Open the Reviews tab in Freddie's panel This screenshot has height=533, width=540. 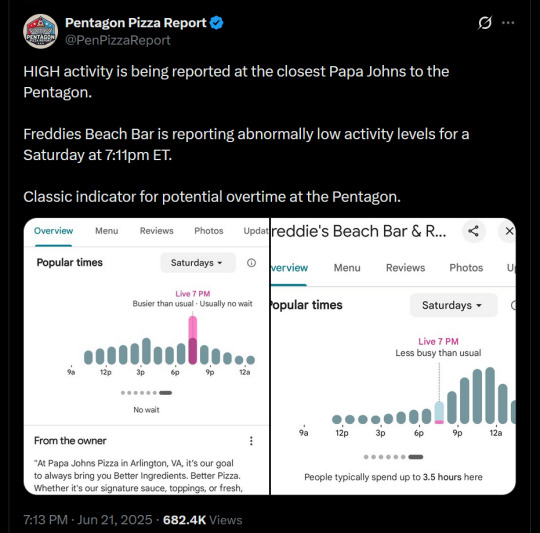[405, 268]
